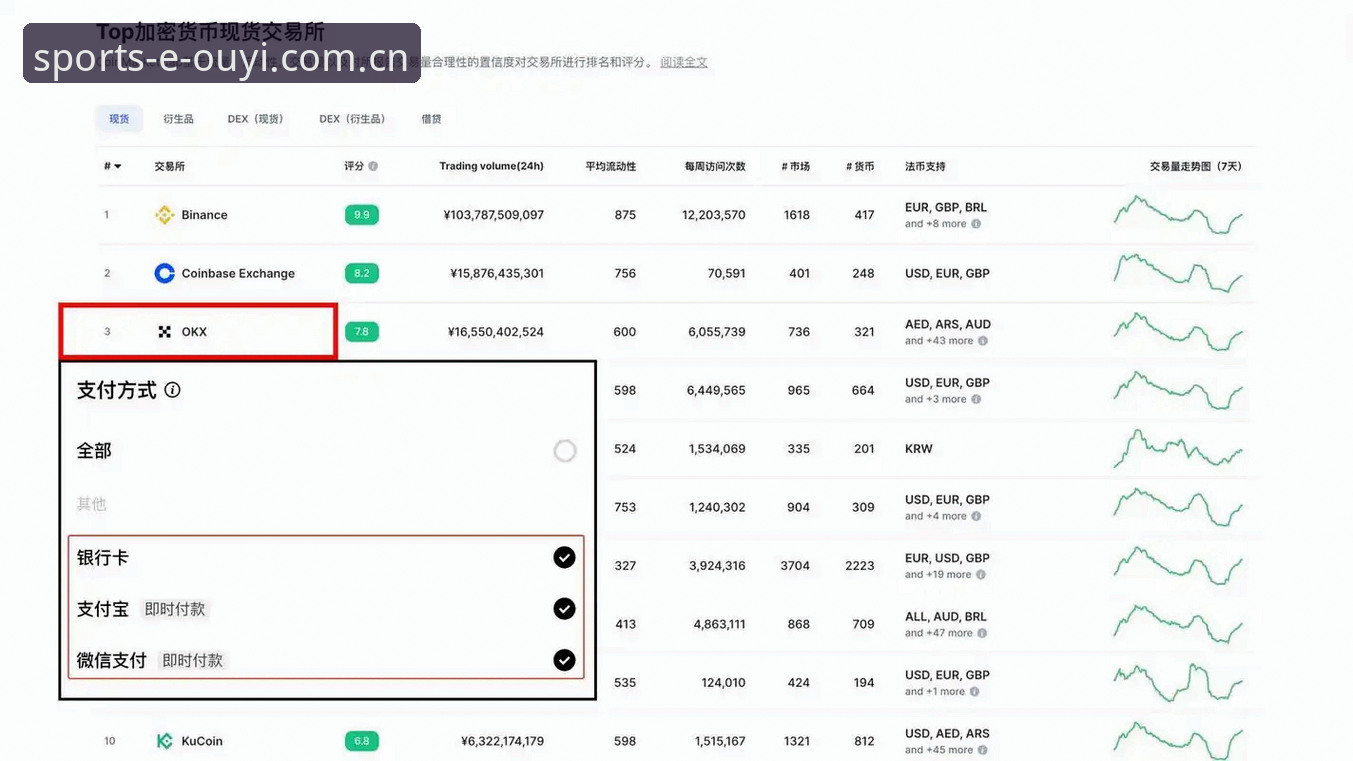The width and height of the screenshot is (1353, 761).
Task: Click info icon beside 评分 header
Action: pos(373,166)
